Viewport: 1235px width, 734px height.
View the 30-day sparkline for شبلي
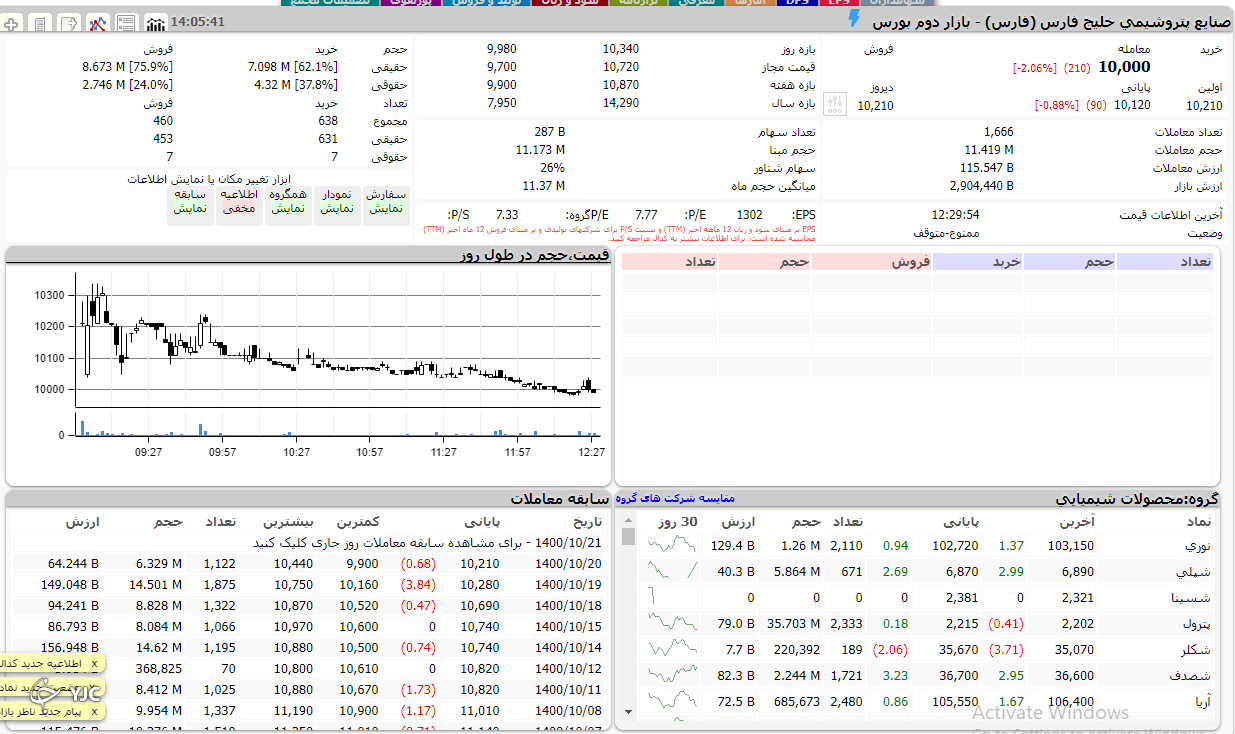(x=672, y=571)
